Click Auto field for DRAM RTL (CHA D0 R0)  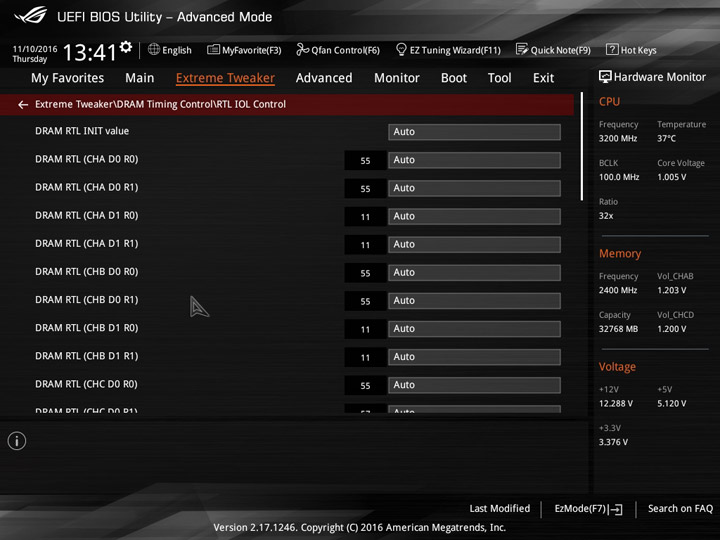(474, 160)
